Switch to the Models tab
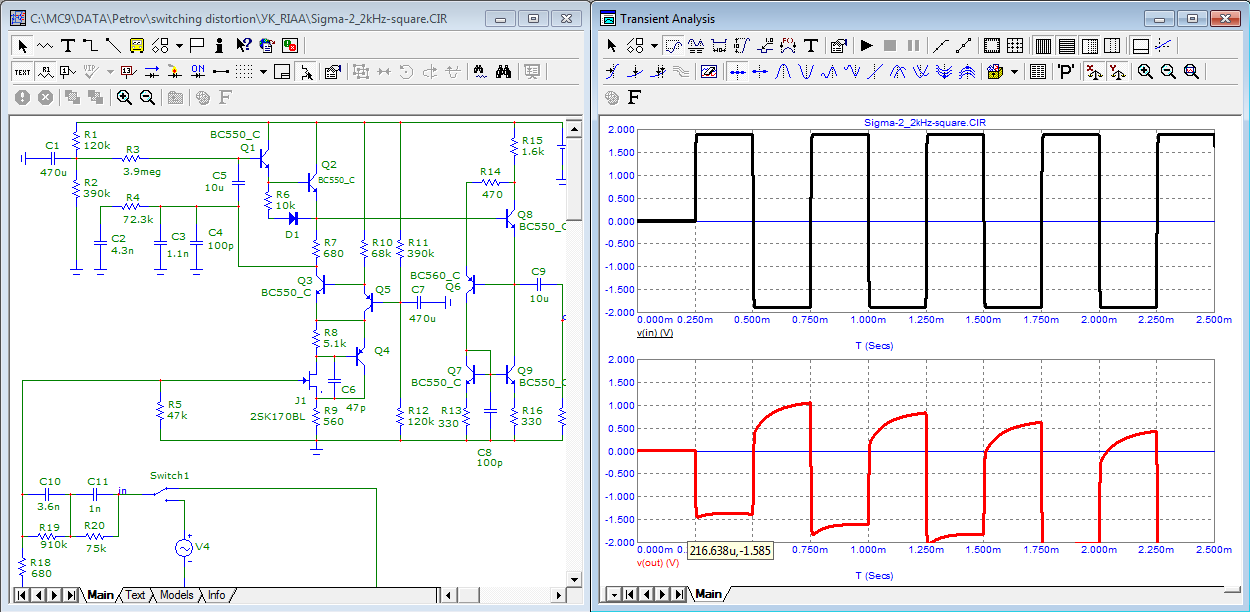 176,595
